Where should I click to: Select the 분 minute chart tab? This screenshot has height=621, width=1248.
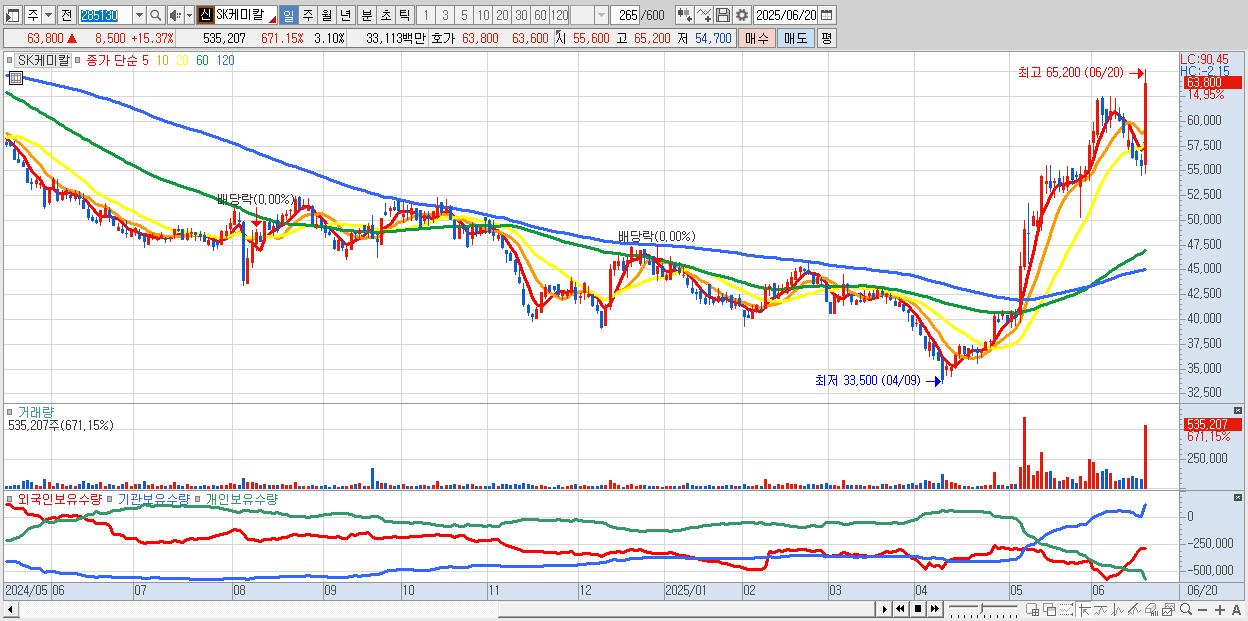[366, 15]
